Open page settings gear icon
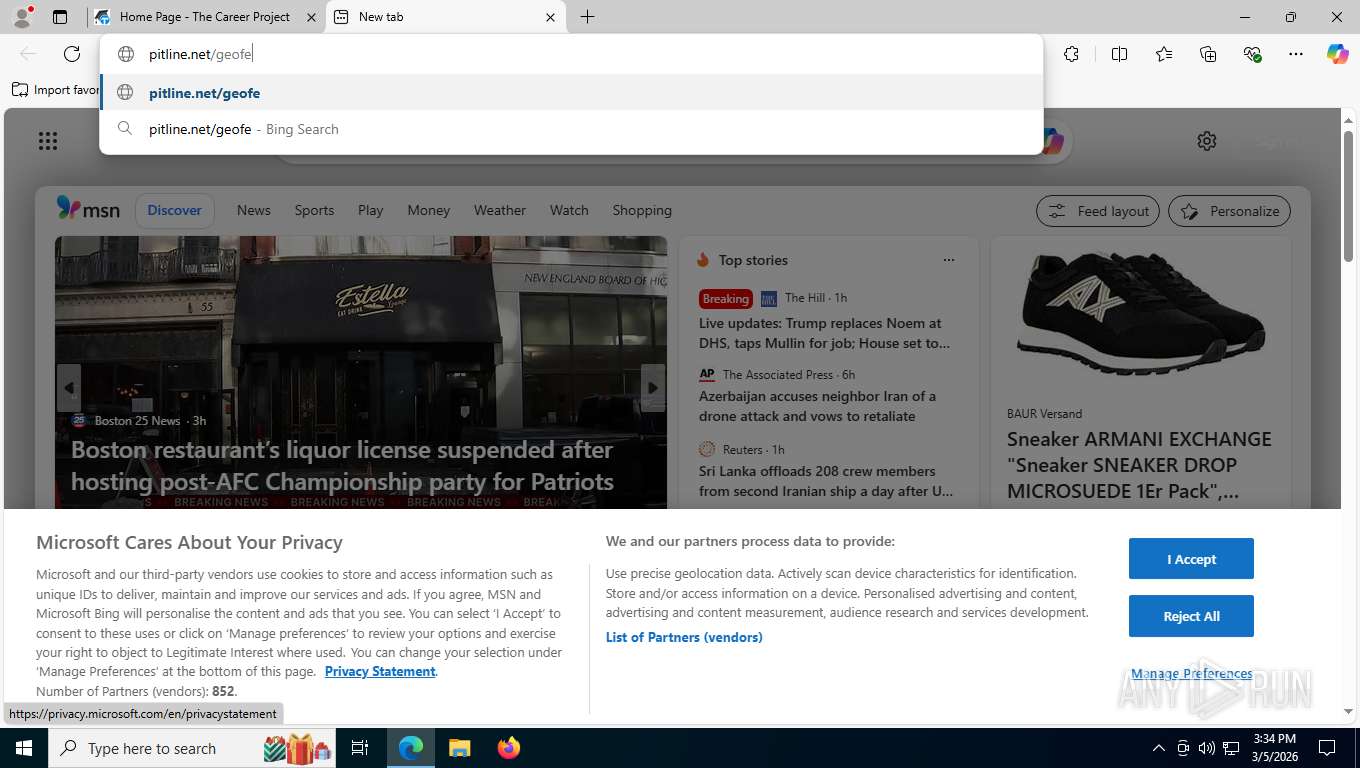The image size is (1360, 768). (1207, 141)
